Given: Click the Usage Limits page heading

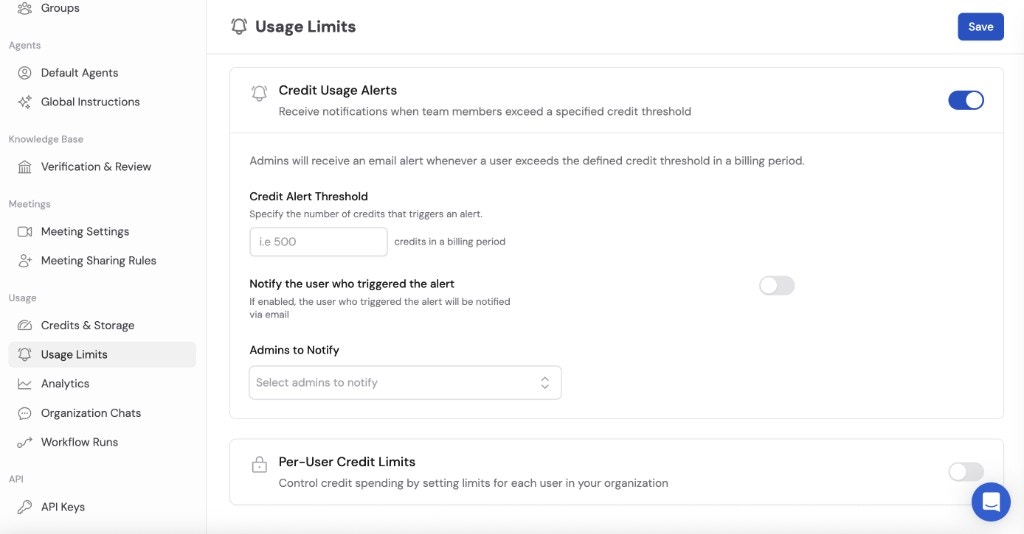Looking at the screenshot, I should click(x=306, y=26).
